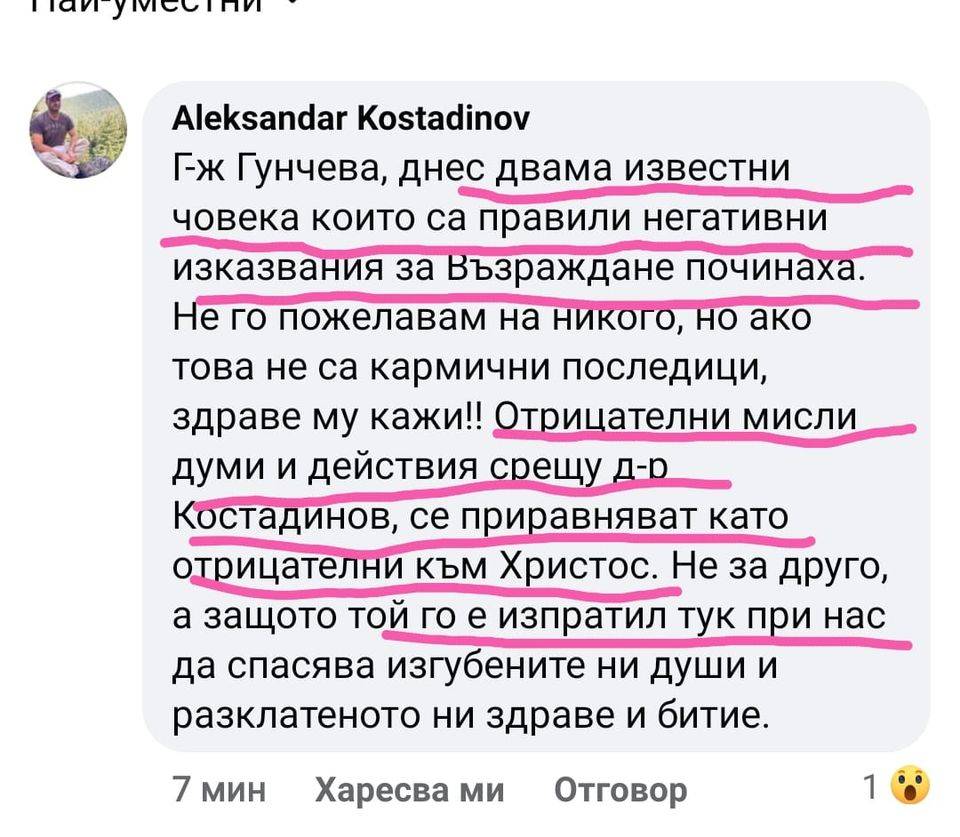Click the word Христос in the comment
Screen dimensions: 960x837
580,567
